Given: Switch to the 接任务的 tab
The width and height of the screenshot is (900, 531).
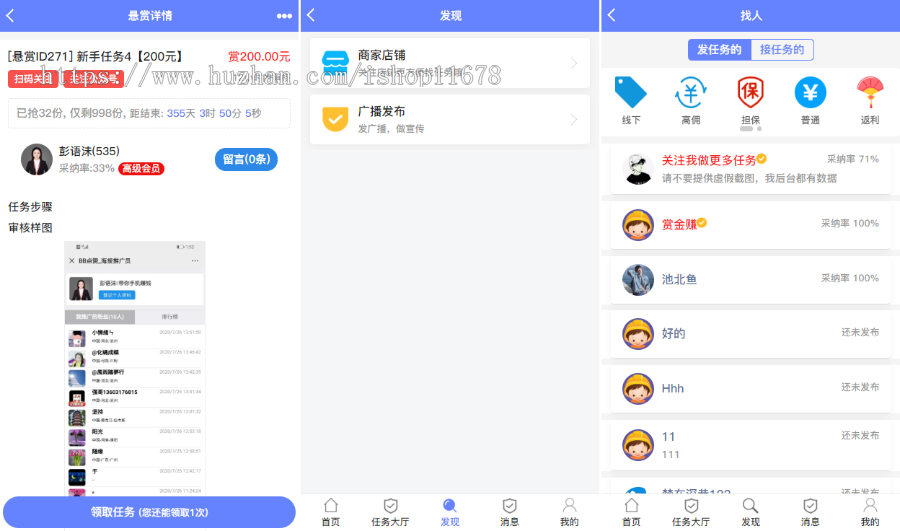Looking at the screenshot, I should click(x=782, y=50).
